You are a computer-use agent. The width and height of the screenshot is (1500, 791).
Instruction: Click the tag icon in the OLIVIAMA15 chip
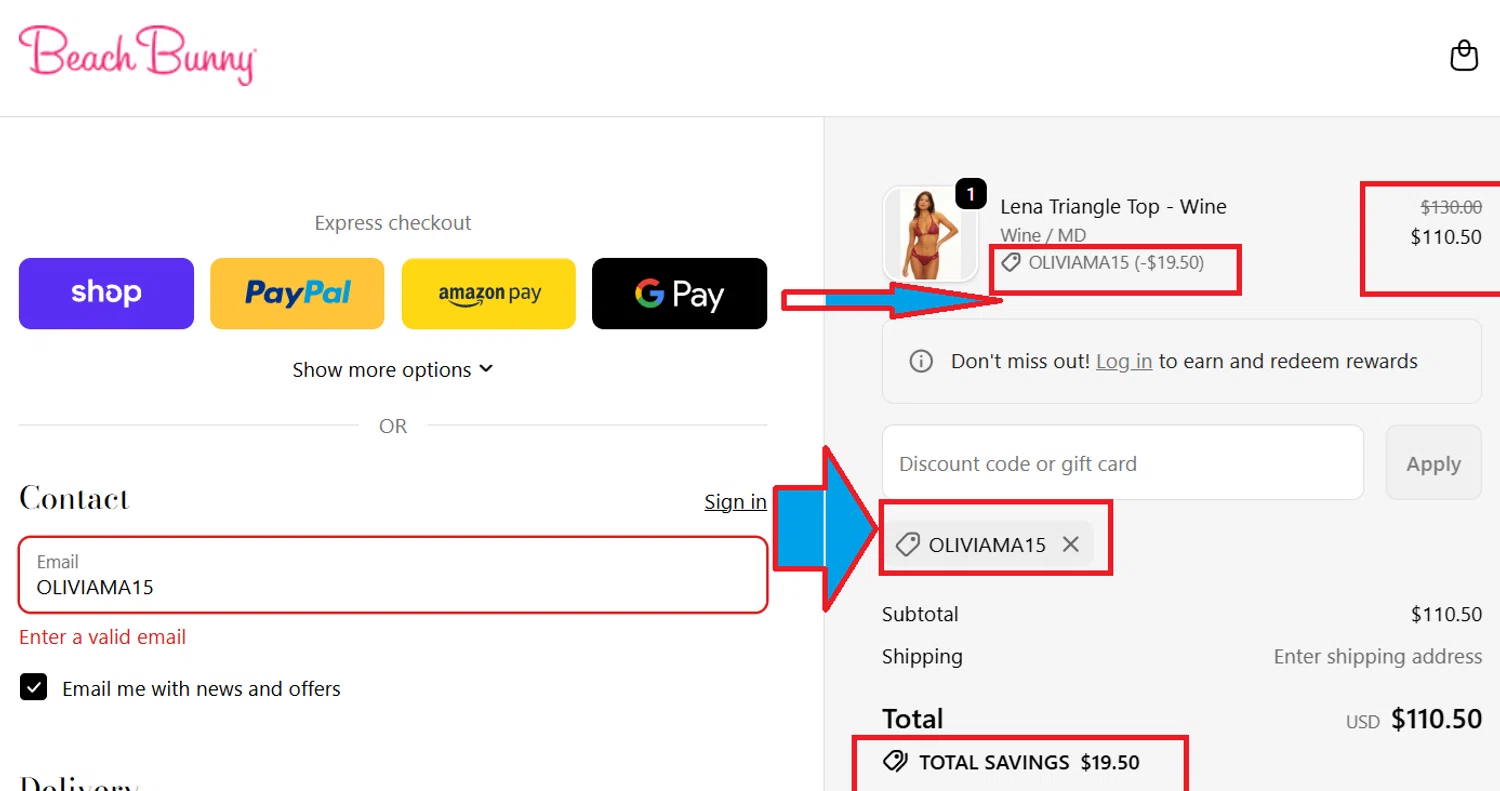908,544
